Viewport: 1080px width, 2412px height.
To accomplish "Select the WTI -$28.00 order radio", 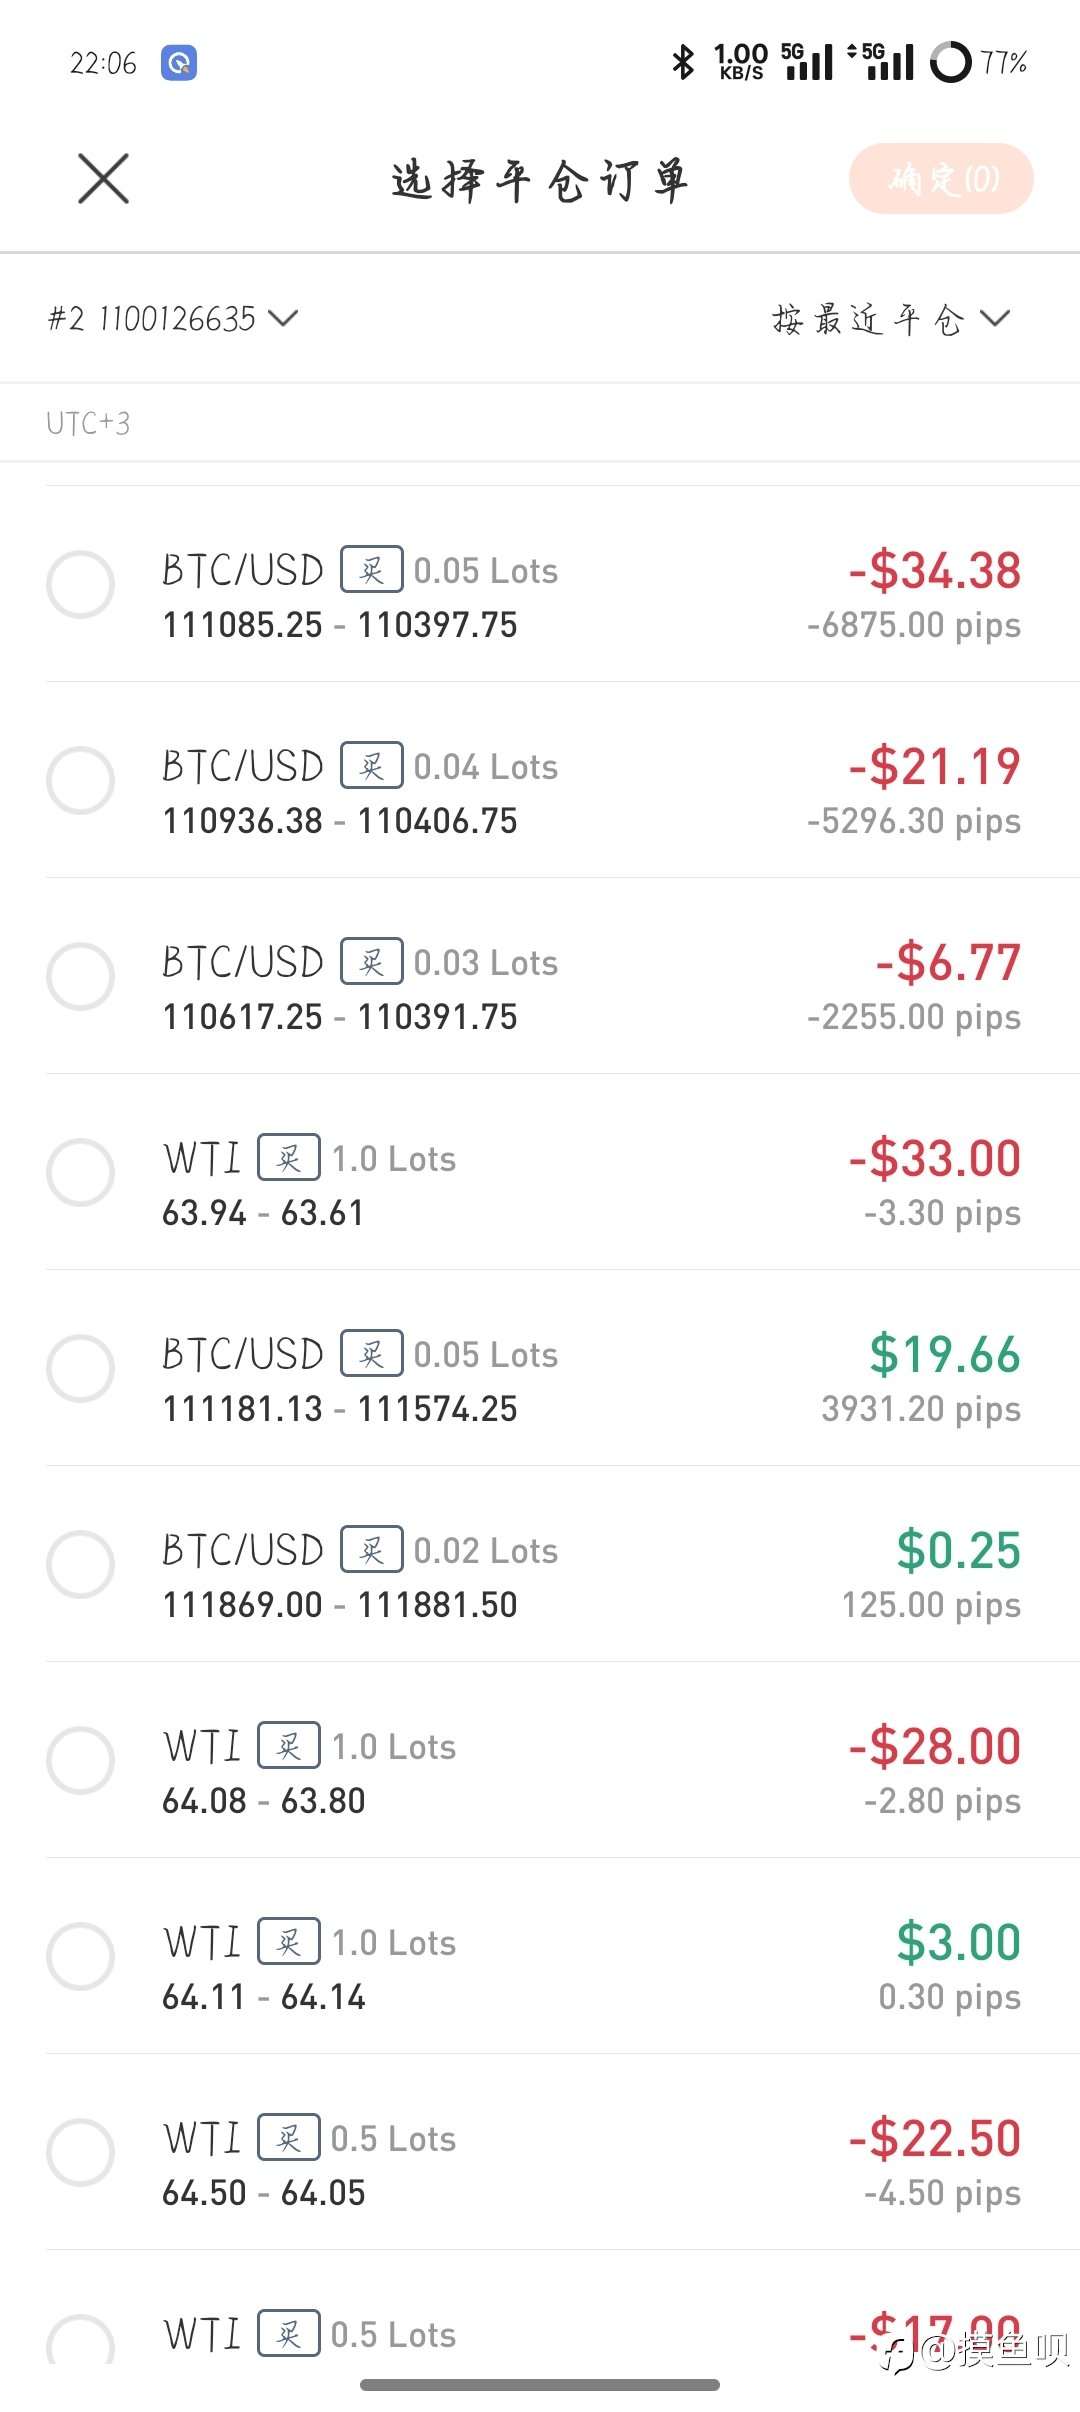I will pyautogui.click(x=81, y=1760).
